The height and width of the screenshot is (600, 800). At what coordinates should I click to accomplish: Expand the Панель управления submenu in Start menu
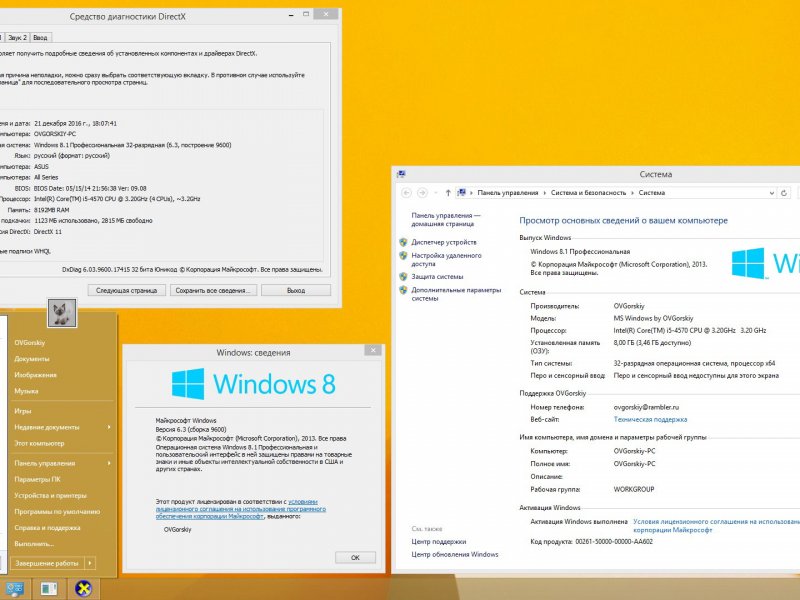point(109,463)
